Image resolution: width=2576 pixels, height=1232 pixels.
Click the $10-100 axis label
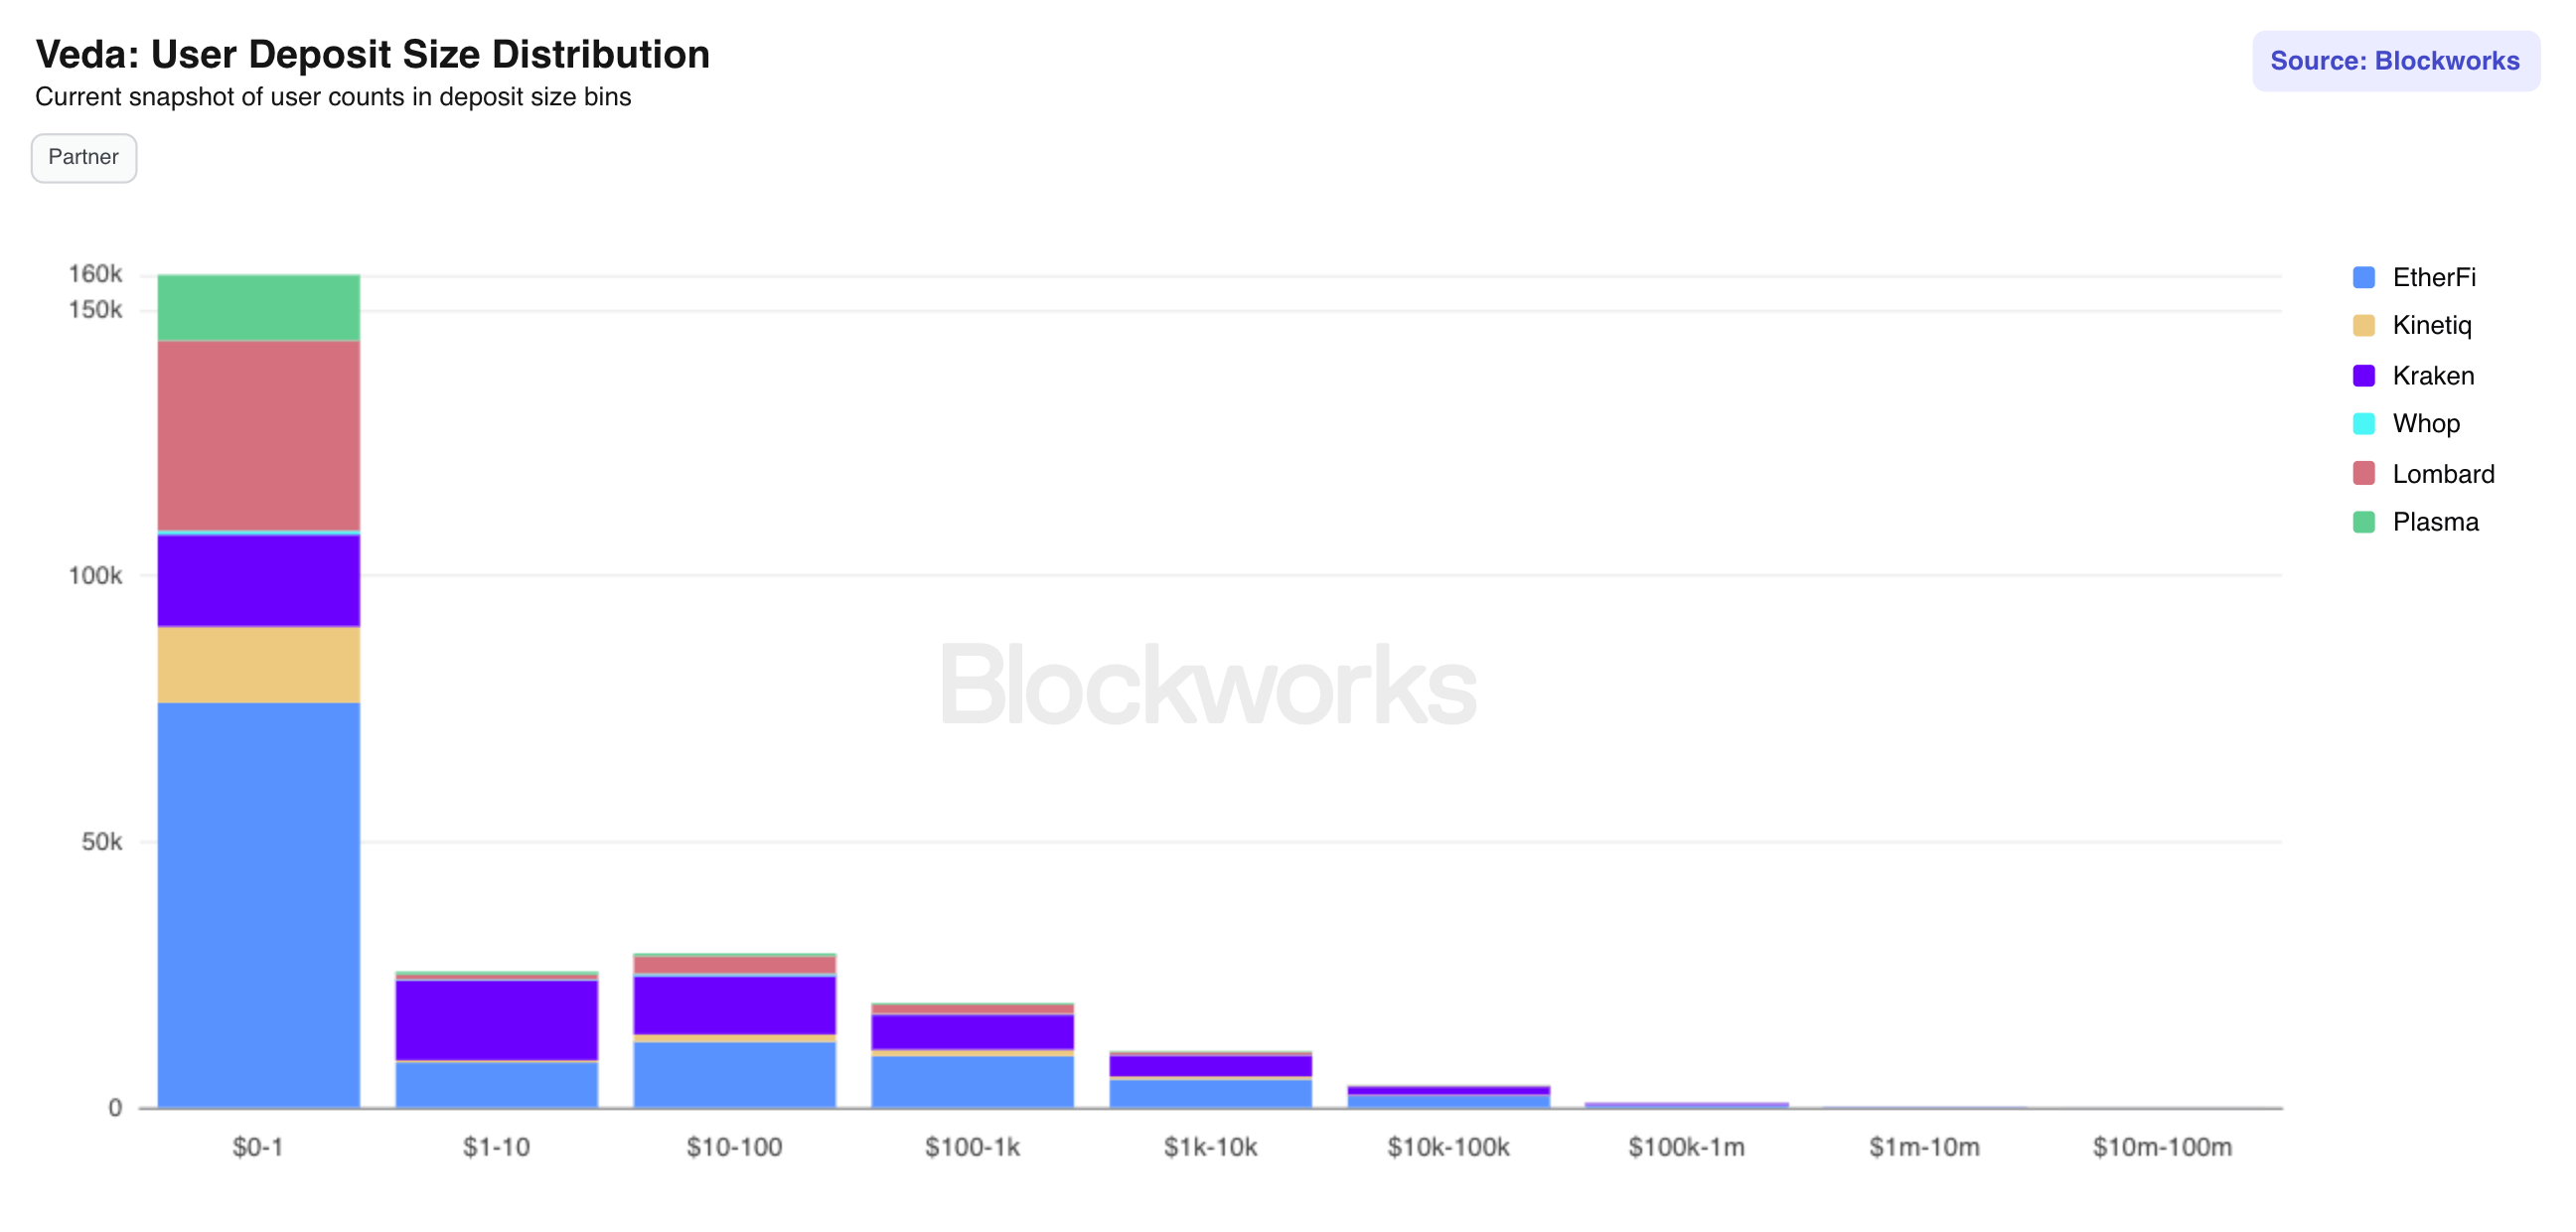735,1147
